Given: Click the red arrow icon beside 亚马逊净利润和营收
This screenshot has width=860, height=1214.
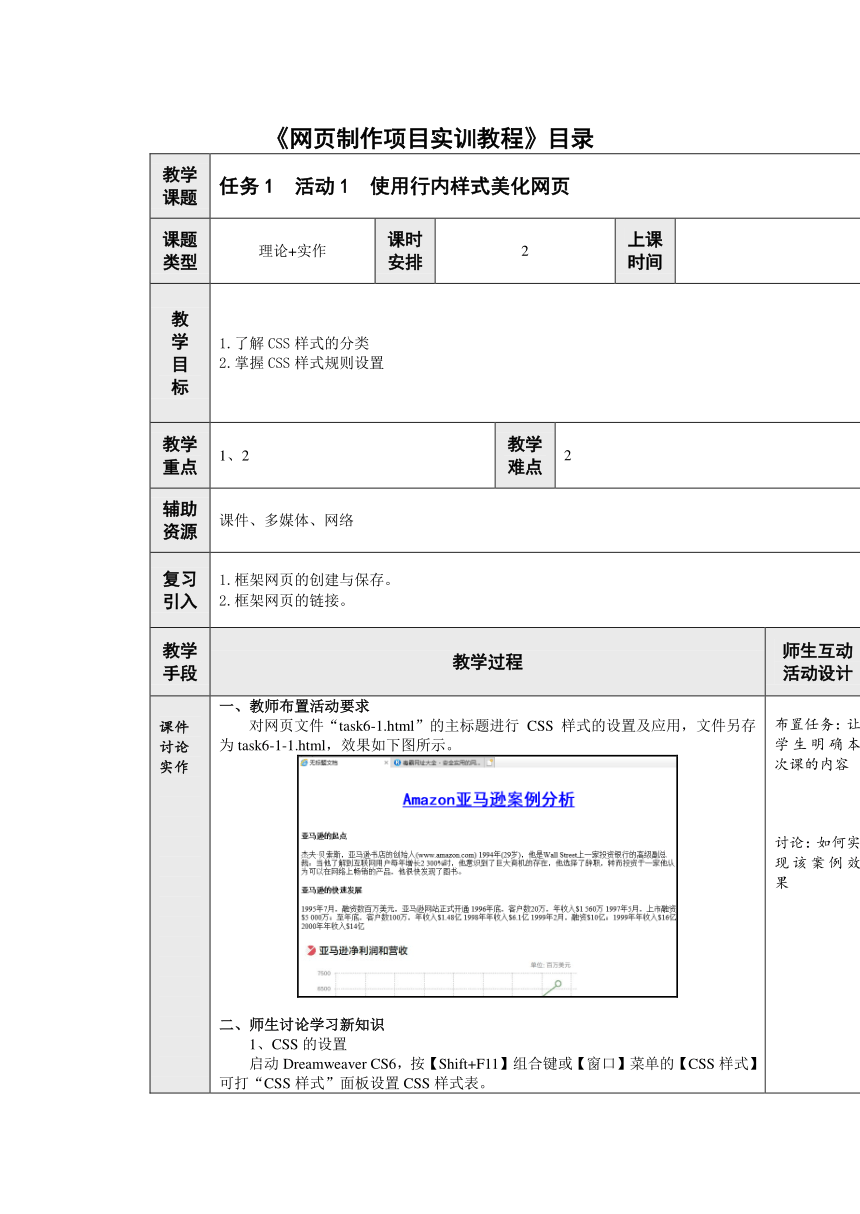Looking at the screenshot, I should [310, 950].
